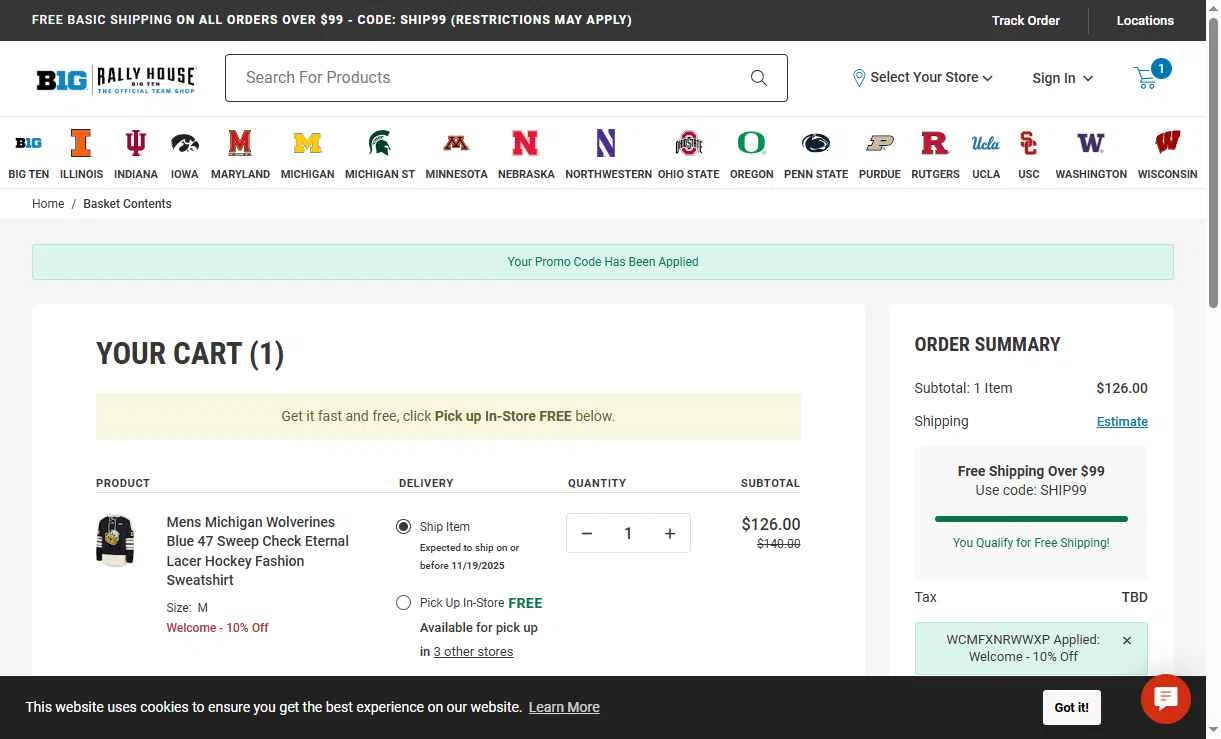Click the Size: M label
Screen dimensions: 1221x739
point(187,608)
